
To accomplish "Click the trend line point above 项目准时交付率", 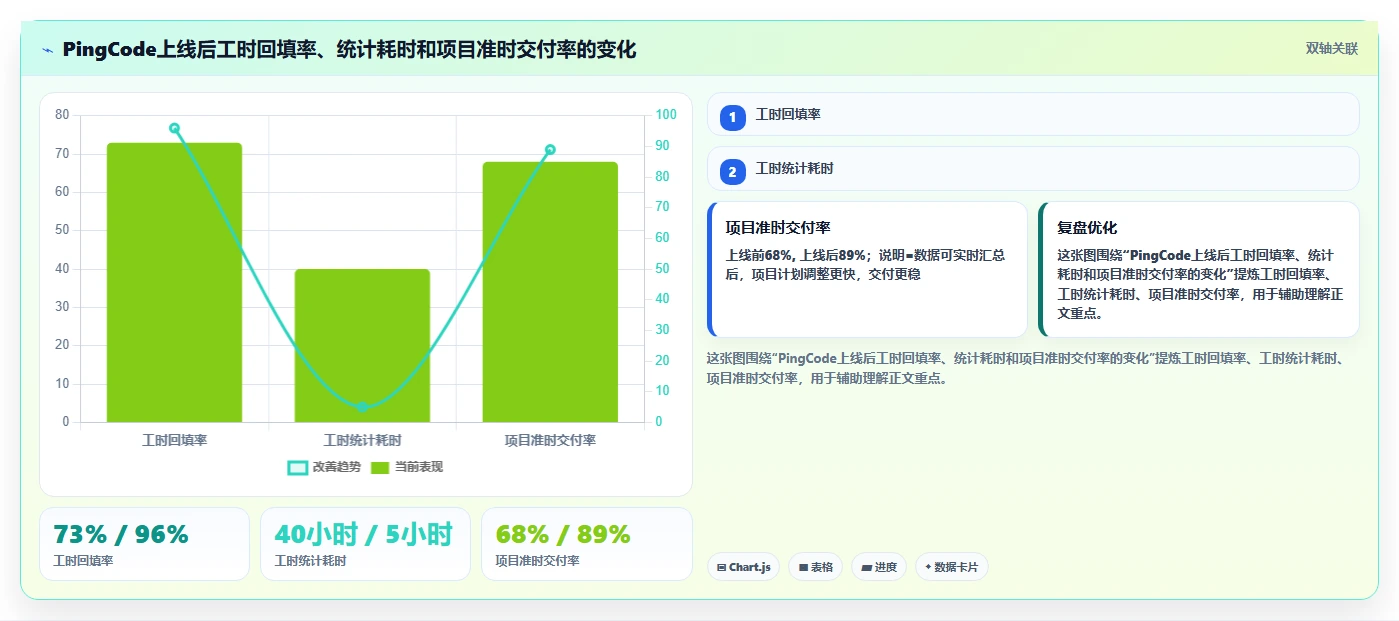I will click(x=550, y=150).
